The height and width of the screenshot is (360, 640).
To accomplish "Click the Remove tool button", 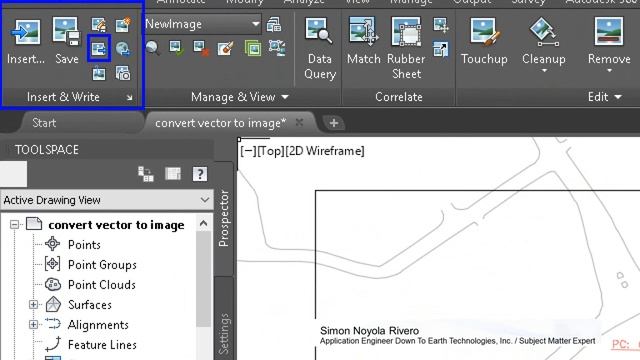I will click(x=609, y=41).
